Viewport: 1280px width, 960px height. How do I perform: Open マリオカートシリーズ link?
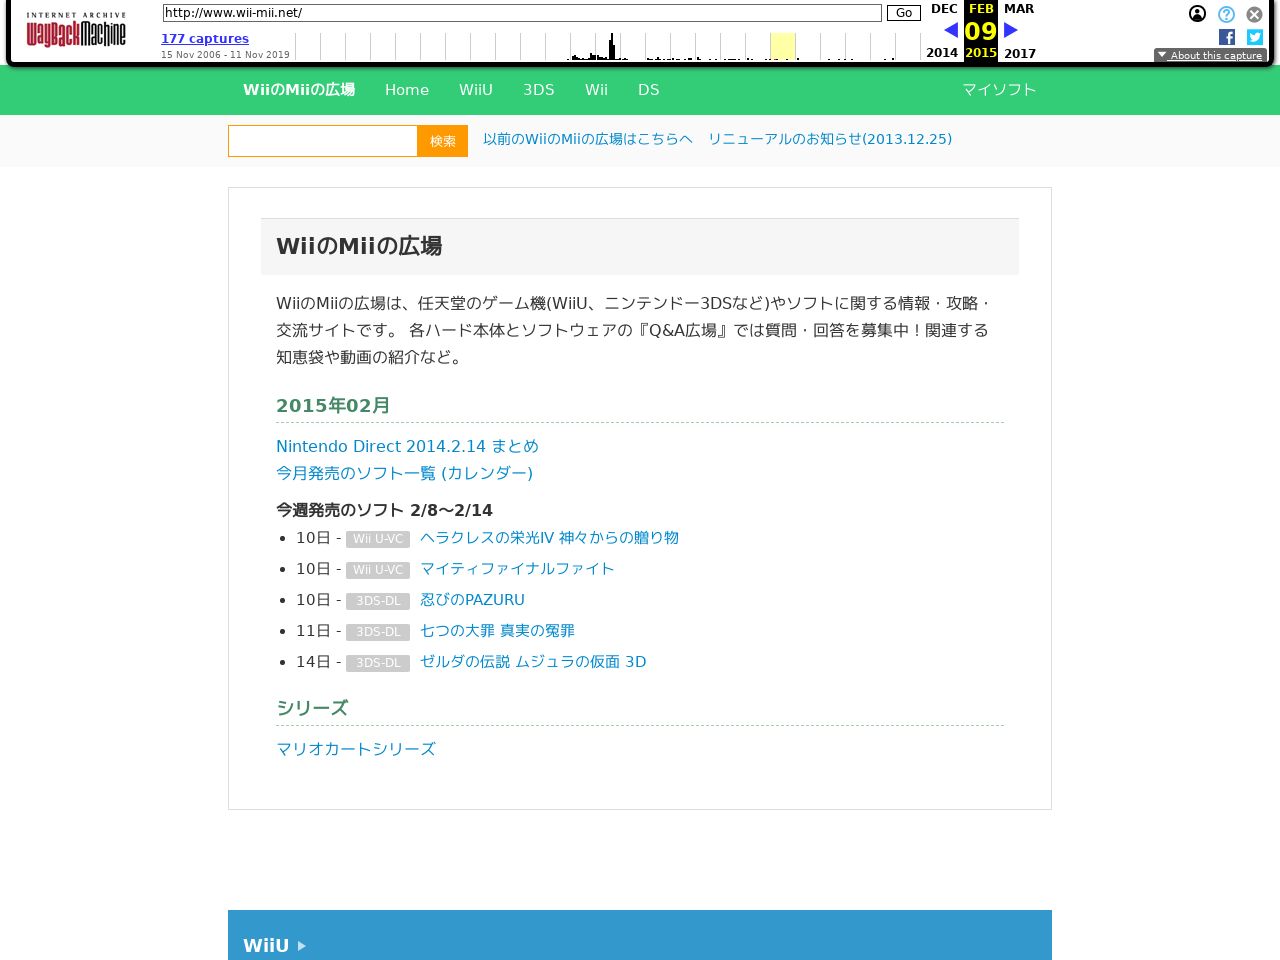pos(356,749)
